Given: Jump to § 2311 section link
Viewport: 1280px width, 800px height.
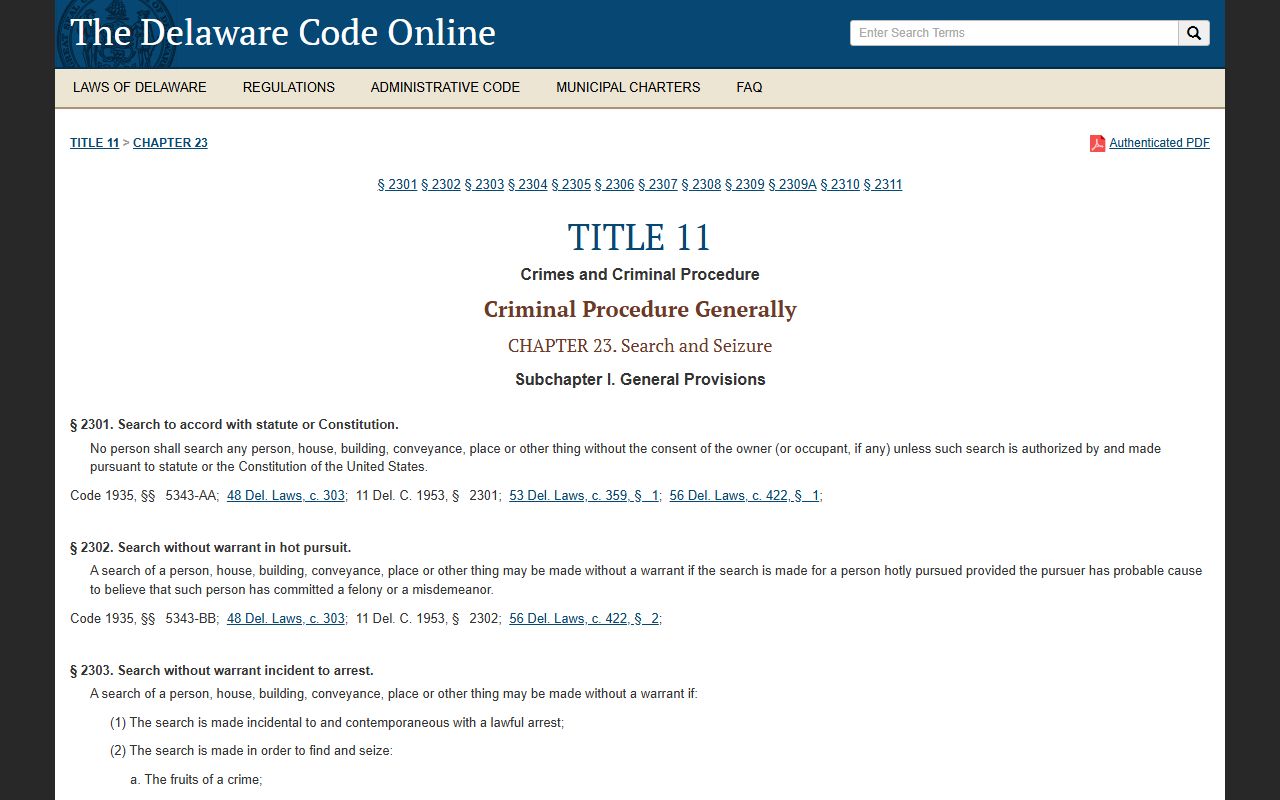Looking at the screenshot, I should [x=883, y=184].
